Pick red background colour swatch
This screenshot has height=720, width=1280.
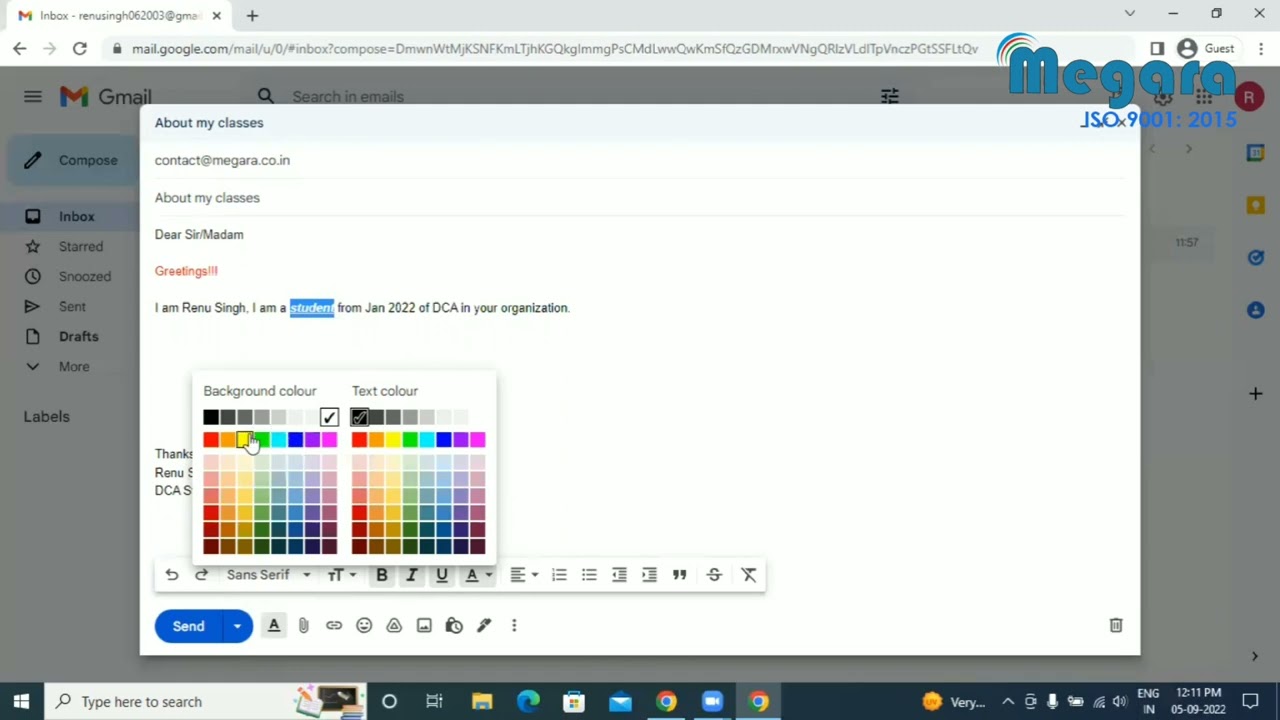point(211,440)
